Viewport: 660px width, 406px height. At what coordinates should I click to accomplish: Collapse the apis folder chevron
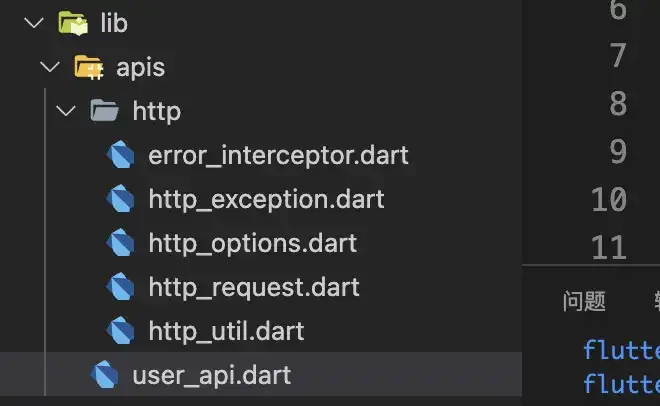click(50, 66)
